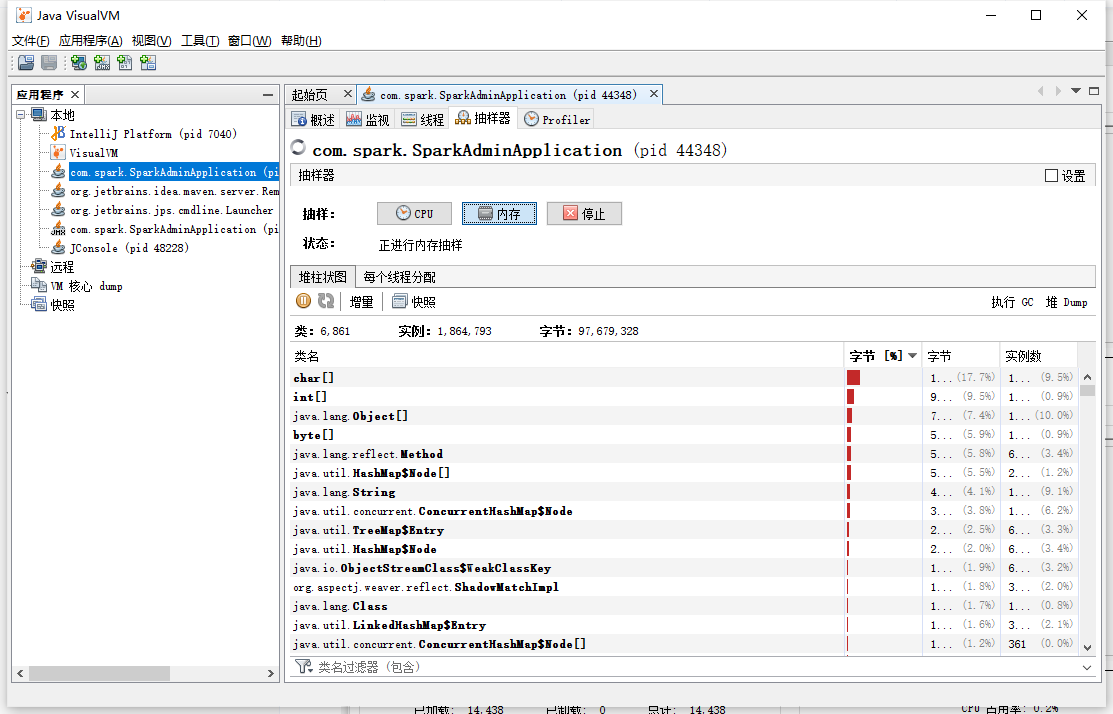Viewport: 1113px width, 714px height.
Task: Select the char[] row in the table
Action: (x=685, y=378)
